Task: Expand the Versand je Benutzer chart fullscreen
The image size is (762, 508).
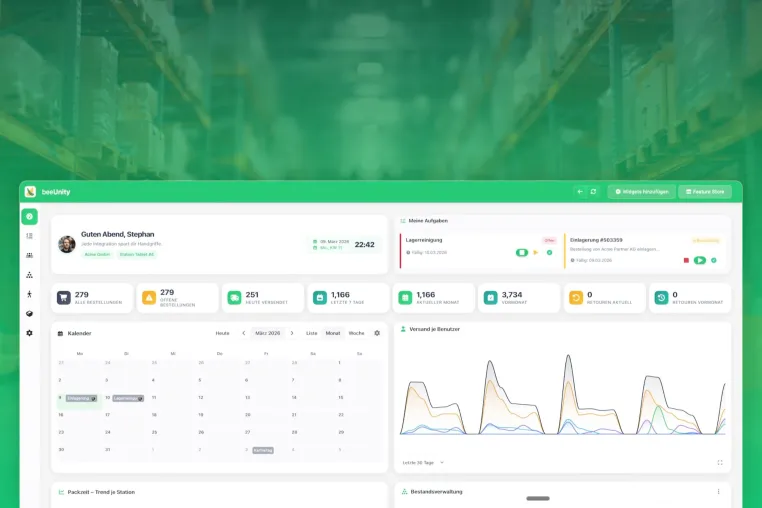Action: click(x=720, y=462)
